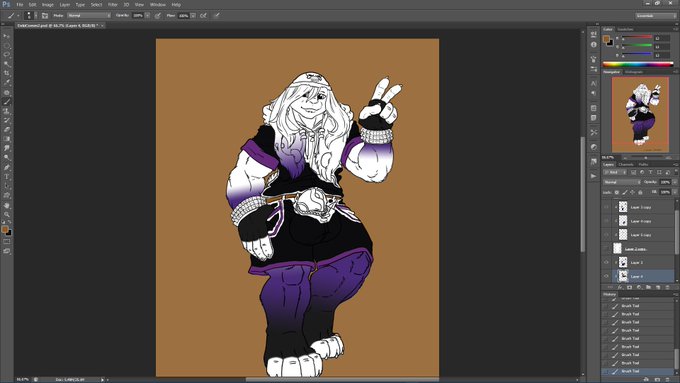The image size is (680, 383).
Task: Switch to the Swatches tab
Action: 625,29
